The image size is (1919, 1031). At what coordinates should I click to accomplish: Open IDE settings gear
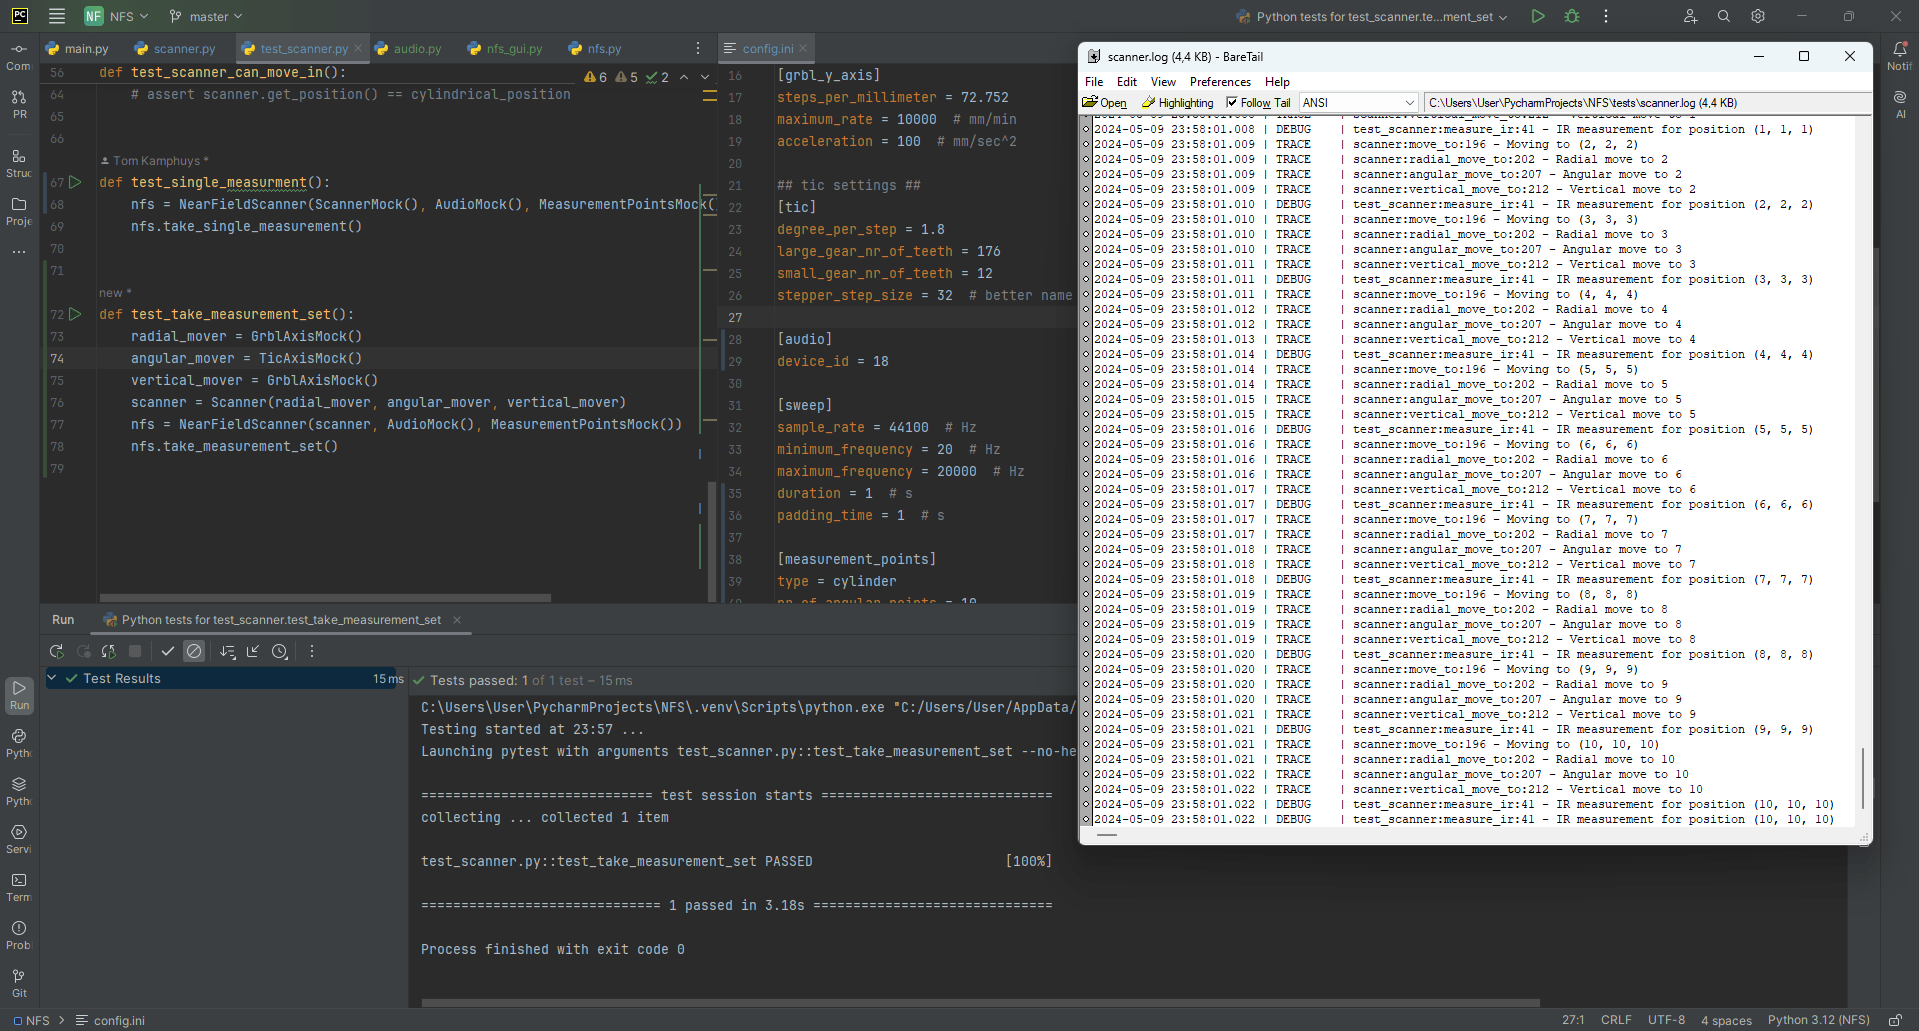click(1758, 16)
